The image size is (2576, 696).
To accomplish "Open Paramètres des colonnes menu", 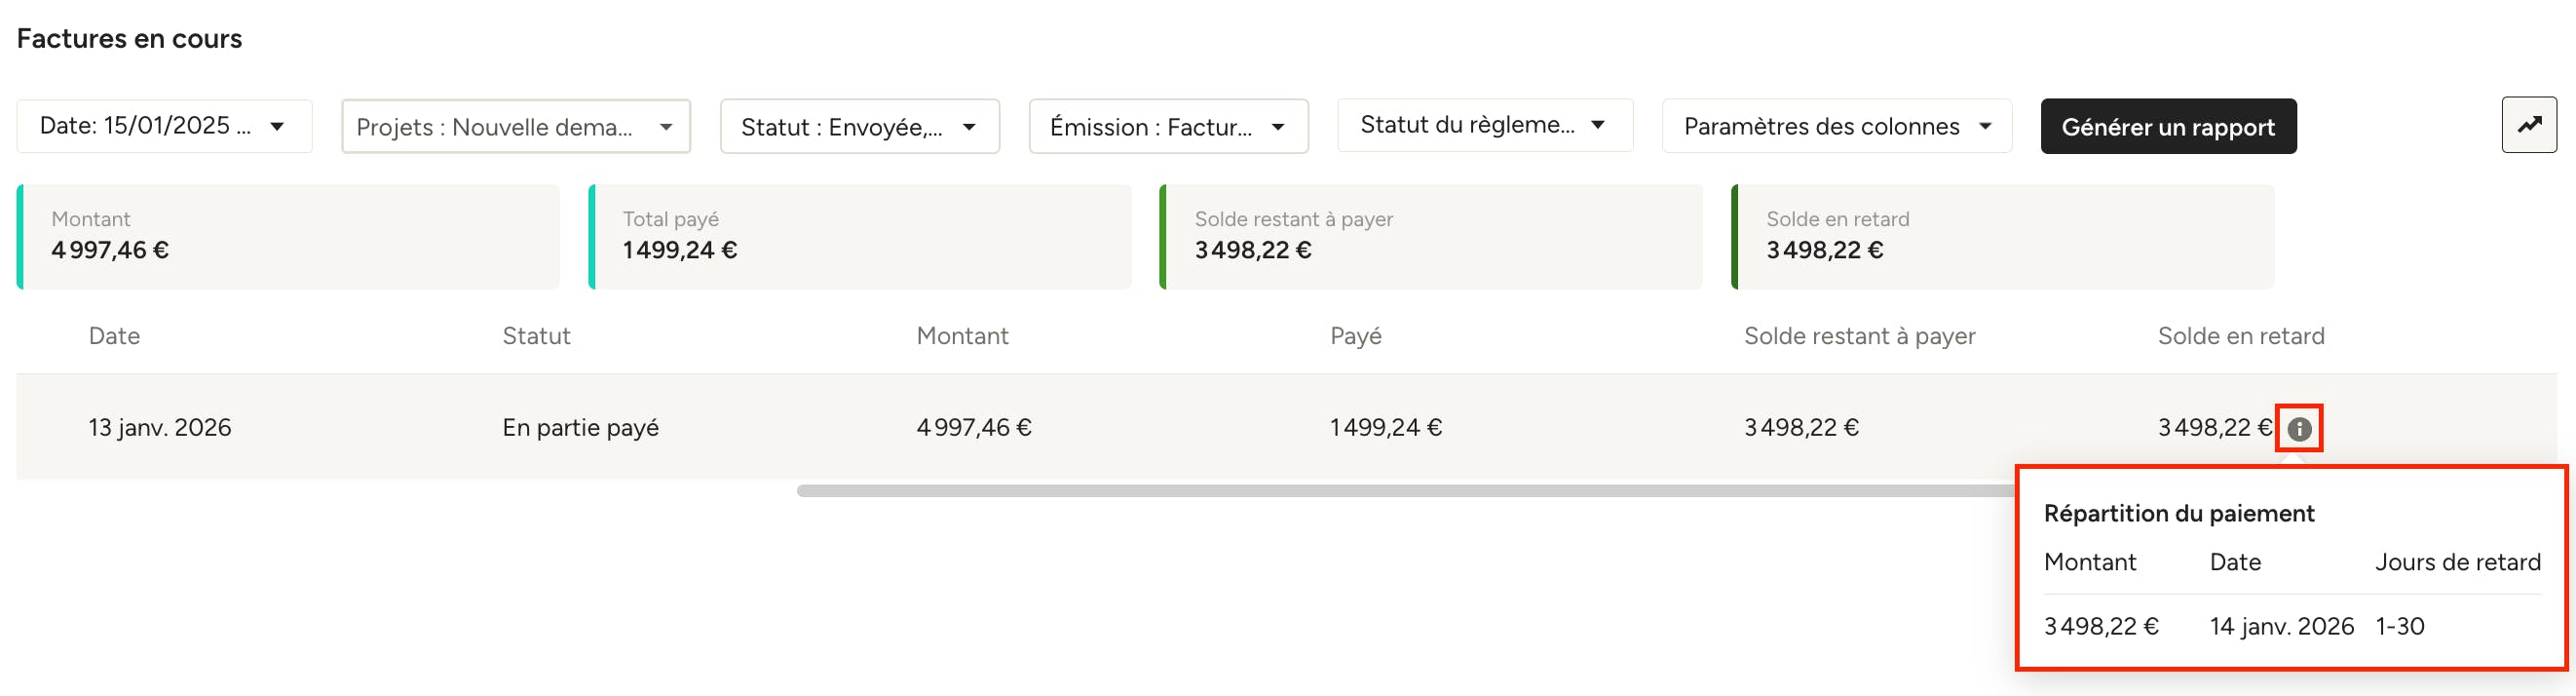I will 1836,126.
